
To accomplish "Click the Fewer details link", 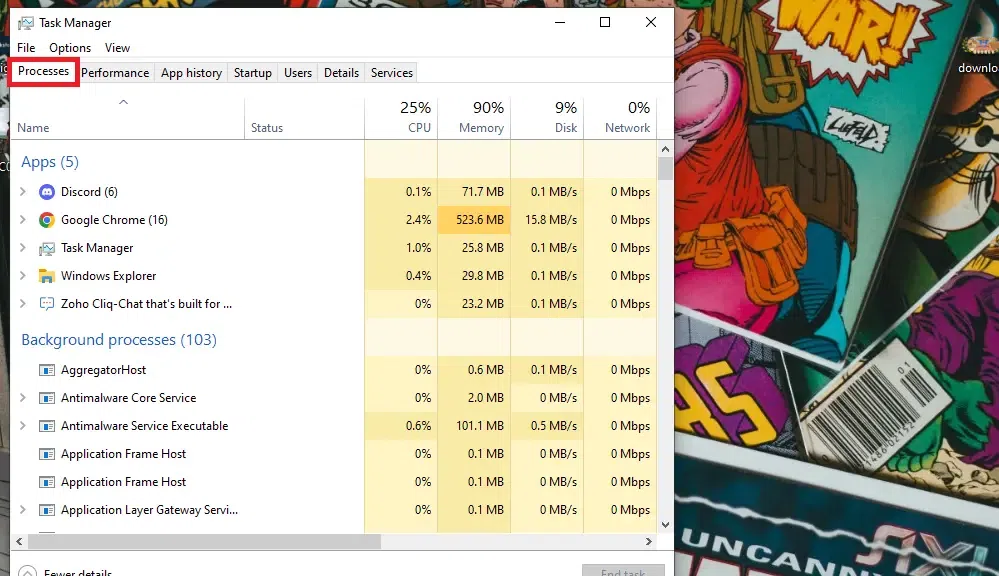I will [x=78, y=573].
